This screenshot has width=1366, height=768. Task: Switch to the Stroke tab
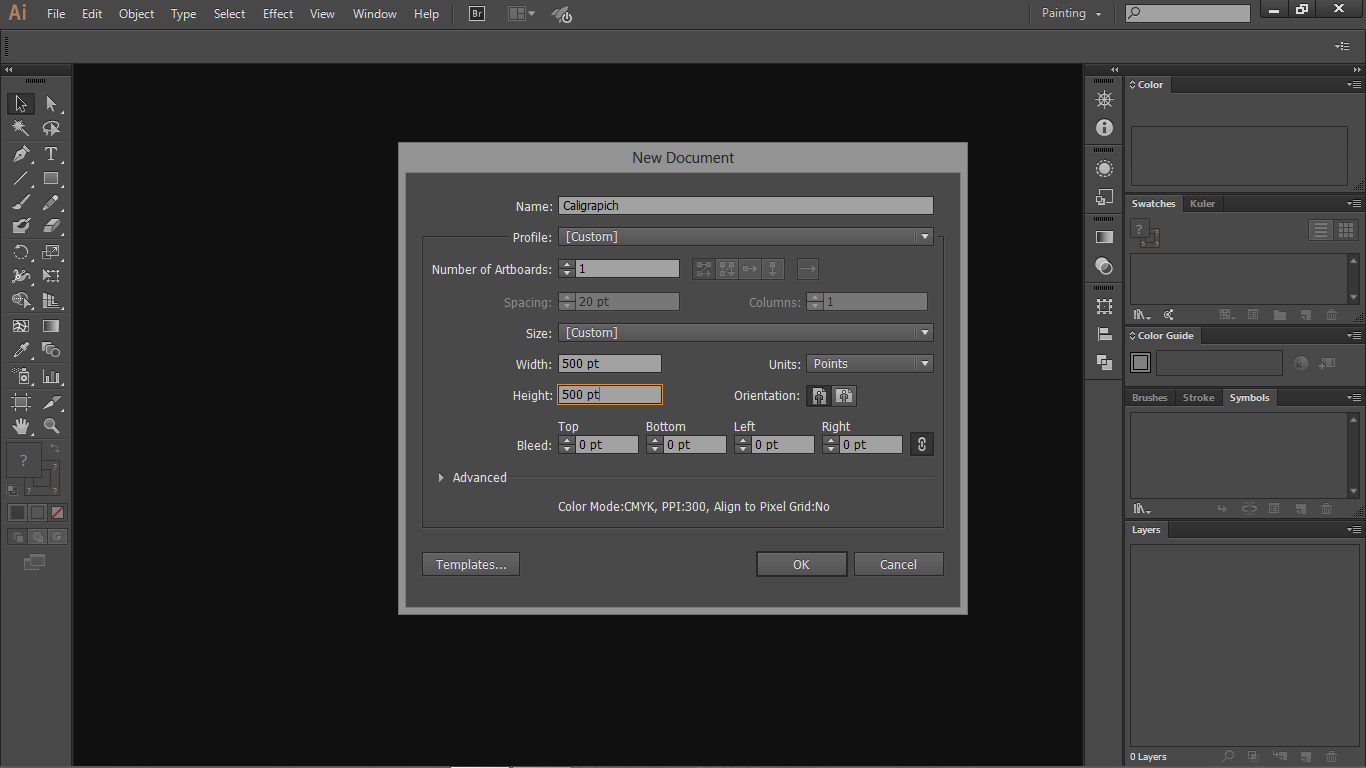[1198, 397]
